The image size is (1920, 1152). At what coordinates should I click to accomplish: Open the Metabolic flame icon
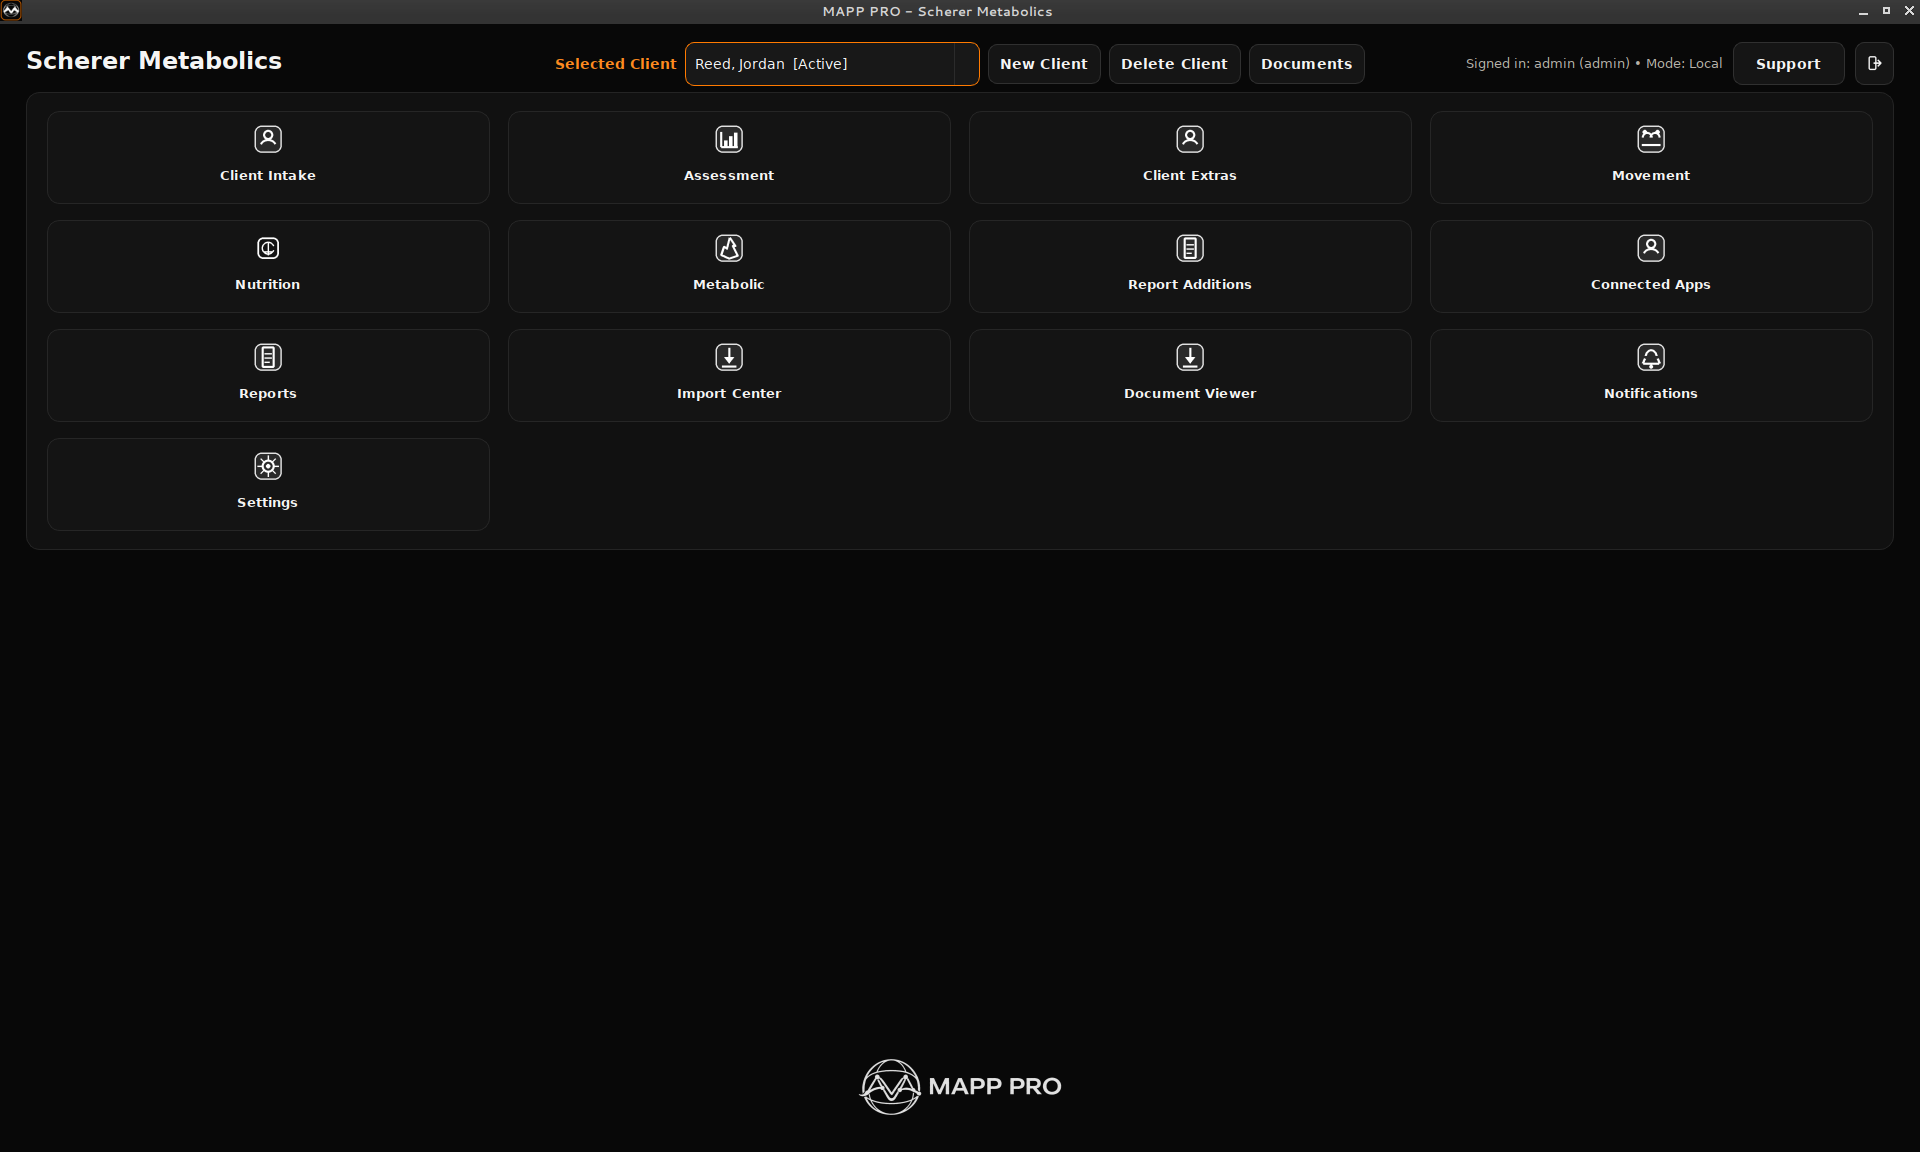point(729,248)
